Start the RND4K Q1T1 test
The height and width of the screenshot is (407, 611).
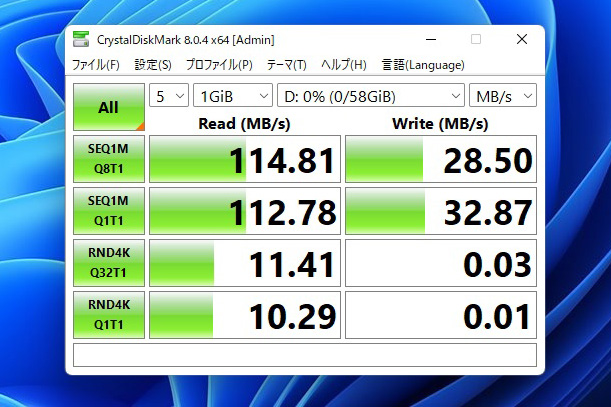coord(109,315)
